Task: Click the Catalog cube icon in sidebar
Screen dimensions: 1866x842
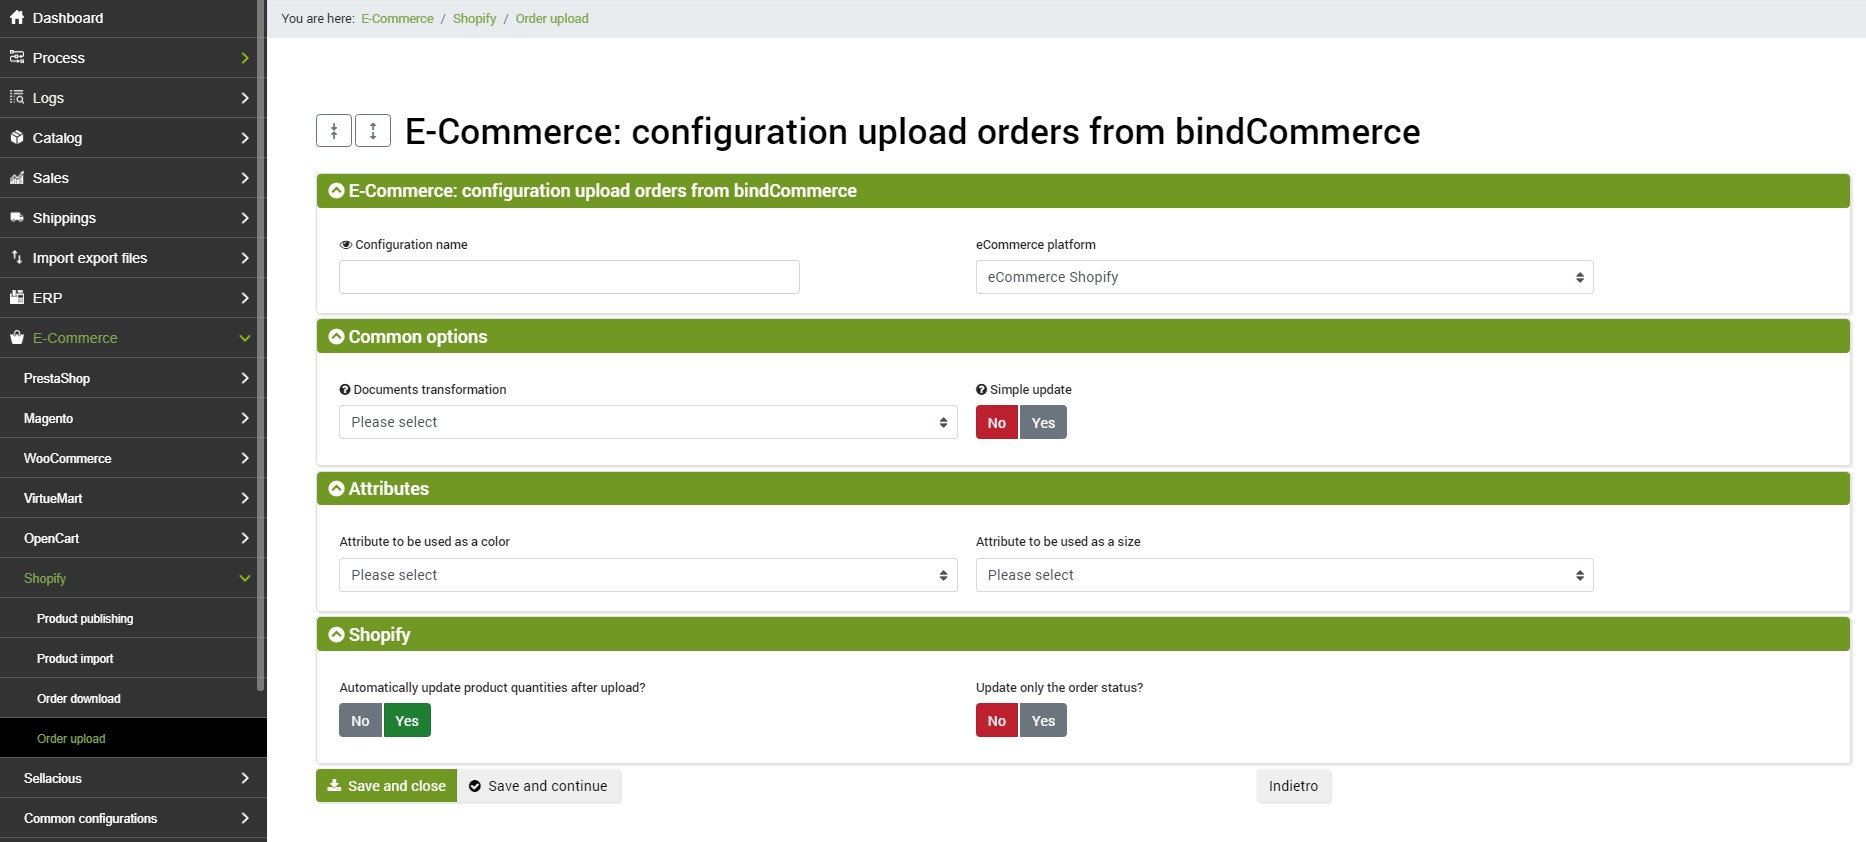Action: (17, 137)
